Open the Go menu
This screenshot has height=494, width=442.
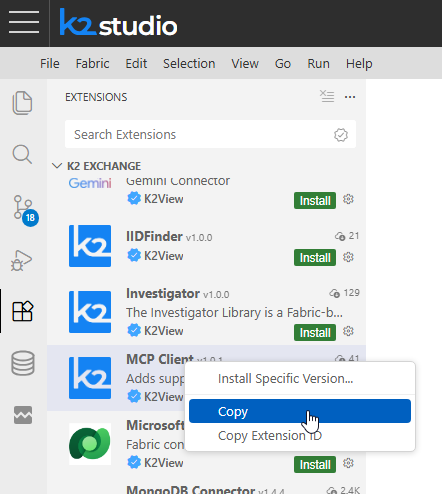[283, 63]
